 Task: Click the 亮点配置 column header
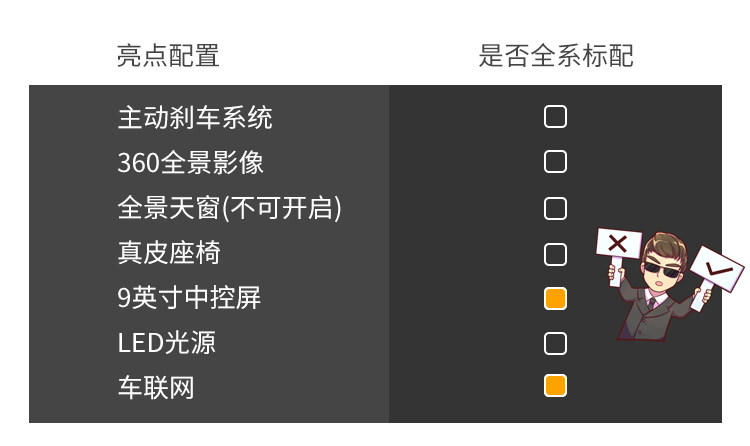tap(168, 56)
